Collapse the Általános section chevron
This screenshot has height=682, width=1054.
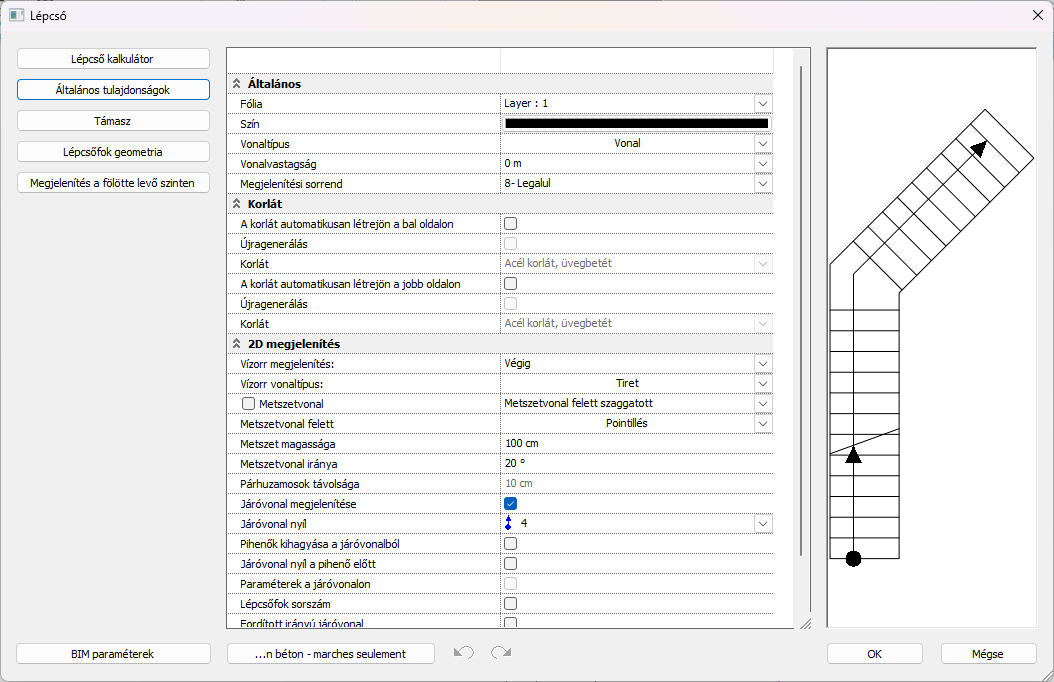[237, 84]
